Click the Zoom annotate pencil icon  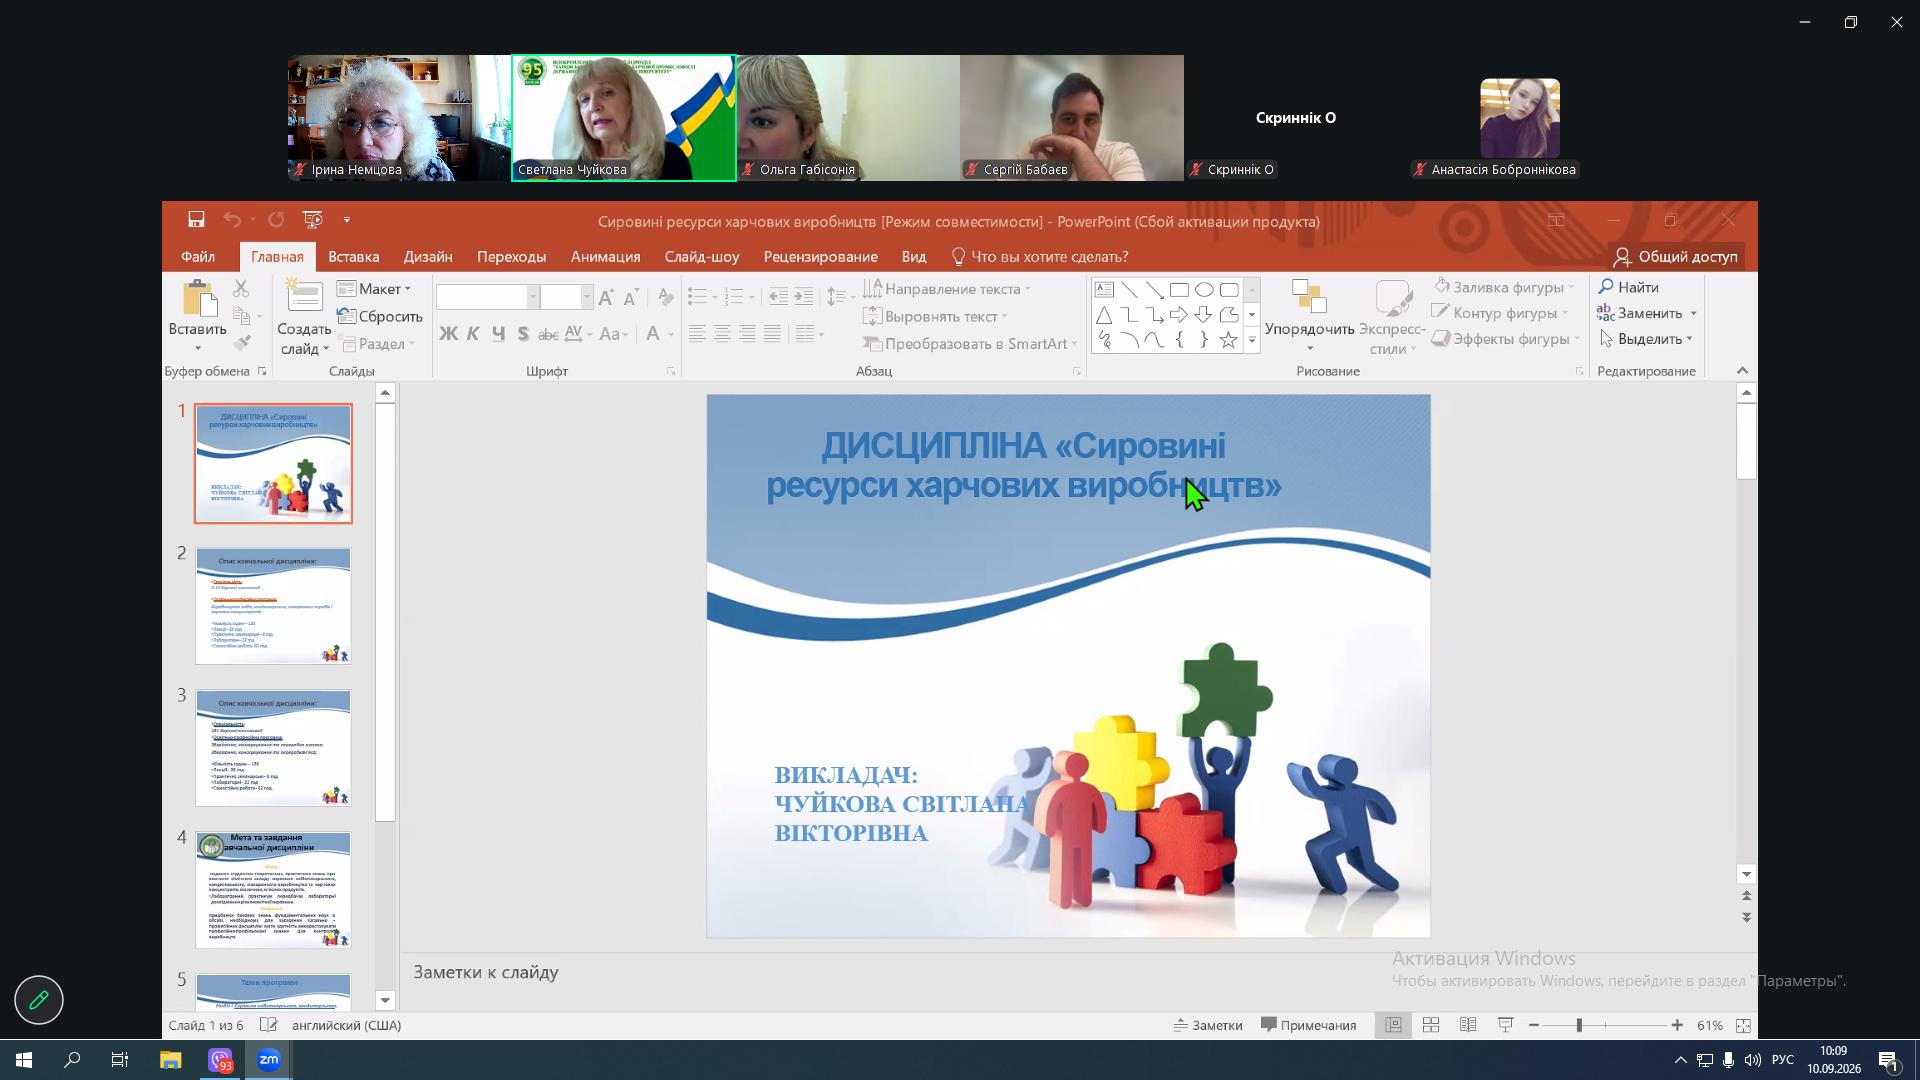click(x=39, y=1000)
